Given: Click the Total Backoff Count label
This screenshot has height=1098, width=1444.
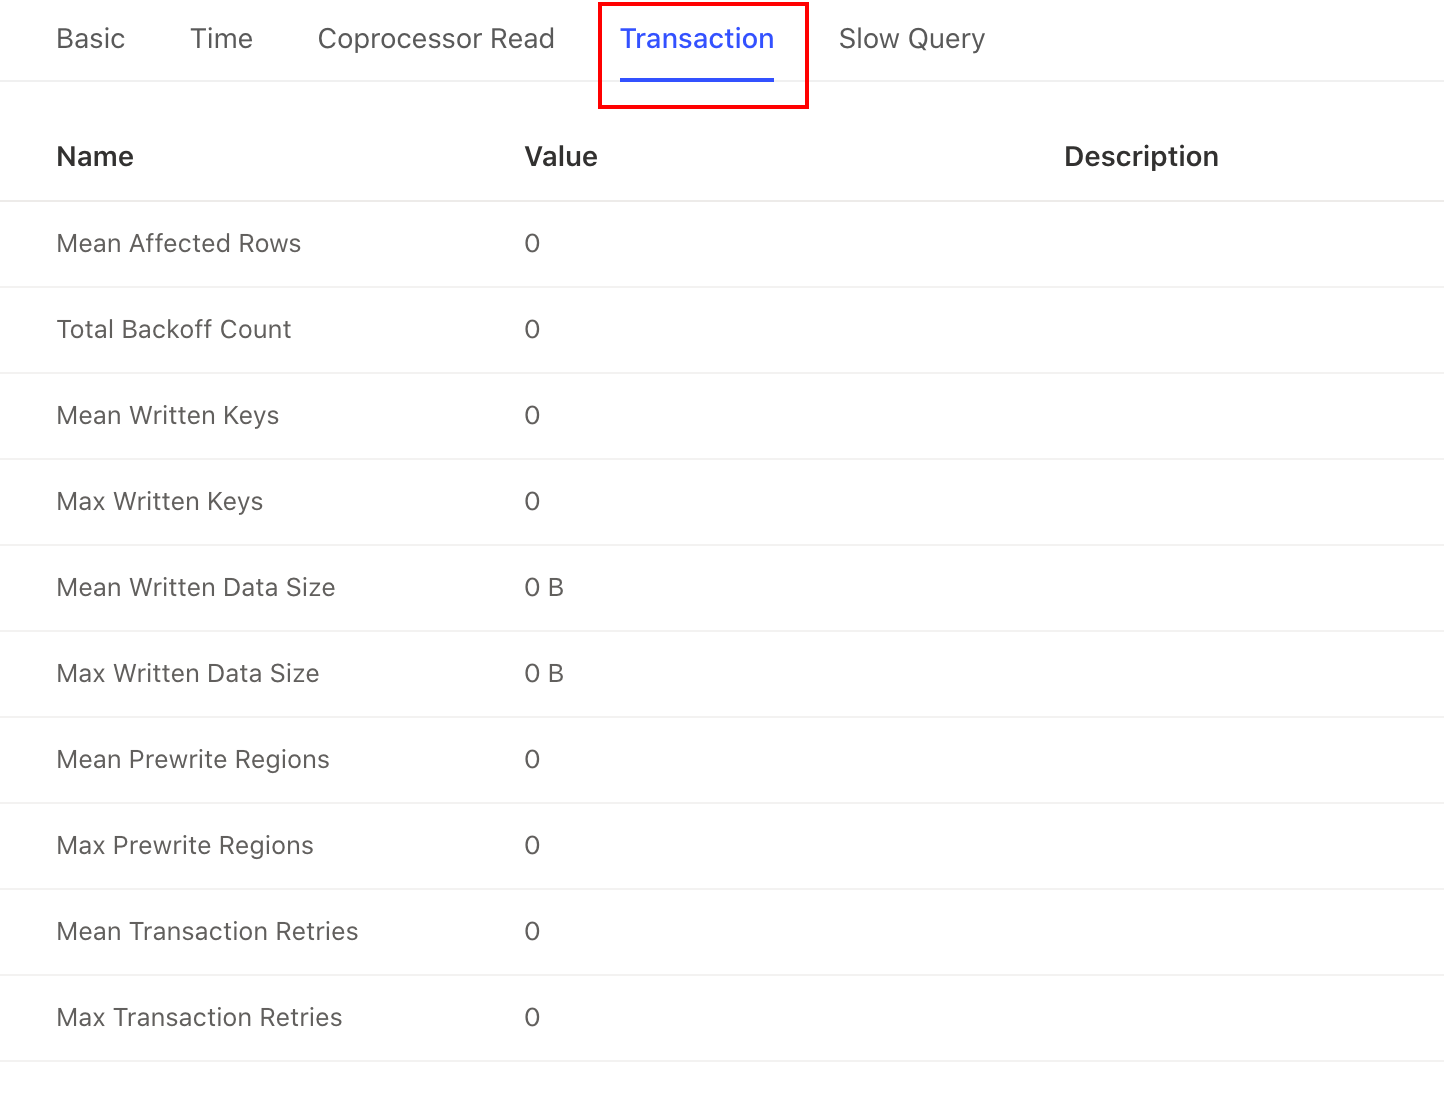Looking at the screenshot, I should coord(174,330).
